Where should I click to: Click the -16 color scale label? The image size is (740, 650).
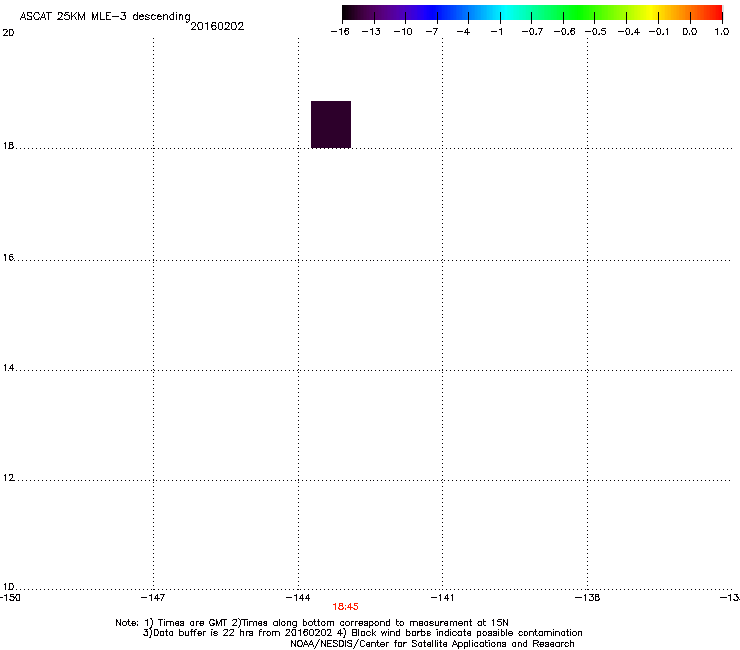click(x=340, y=32)
